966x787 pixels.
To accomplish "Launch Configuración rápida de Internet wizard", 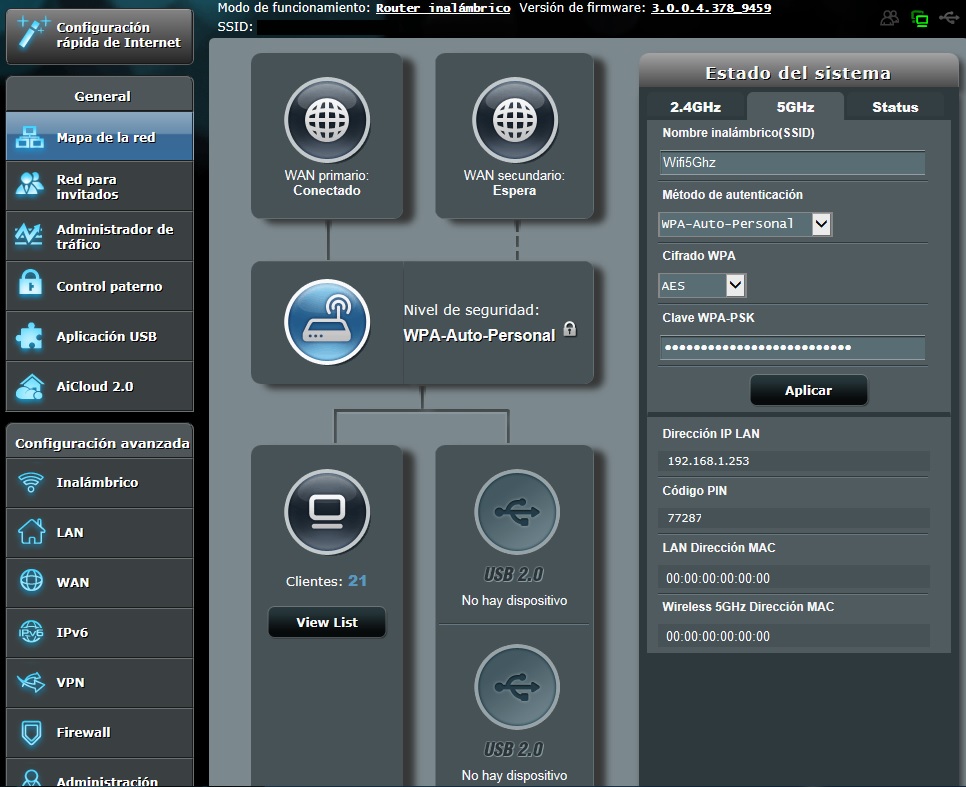I will coord(100,35).
